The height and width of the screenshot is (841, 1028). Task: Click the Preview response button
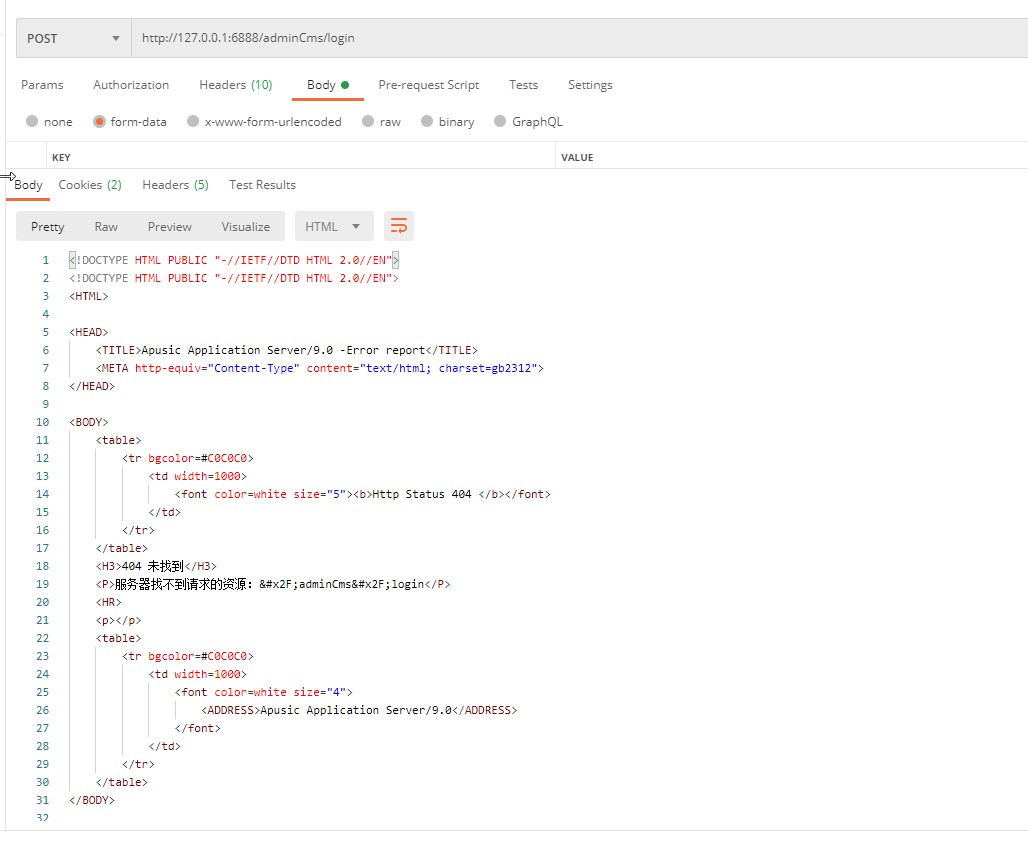click(x=170, y=227)
